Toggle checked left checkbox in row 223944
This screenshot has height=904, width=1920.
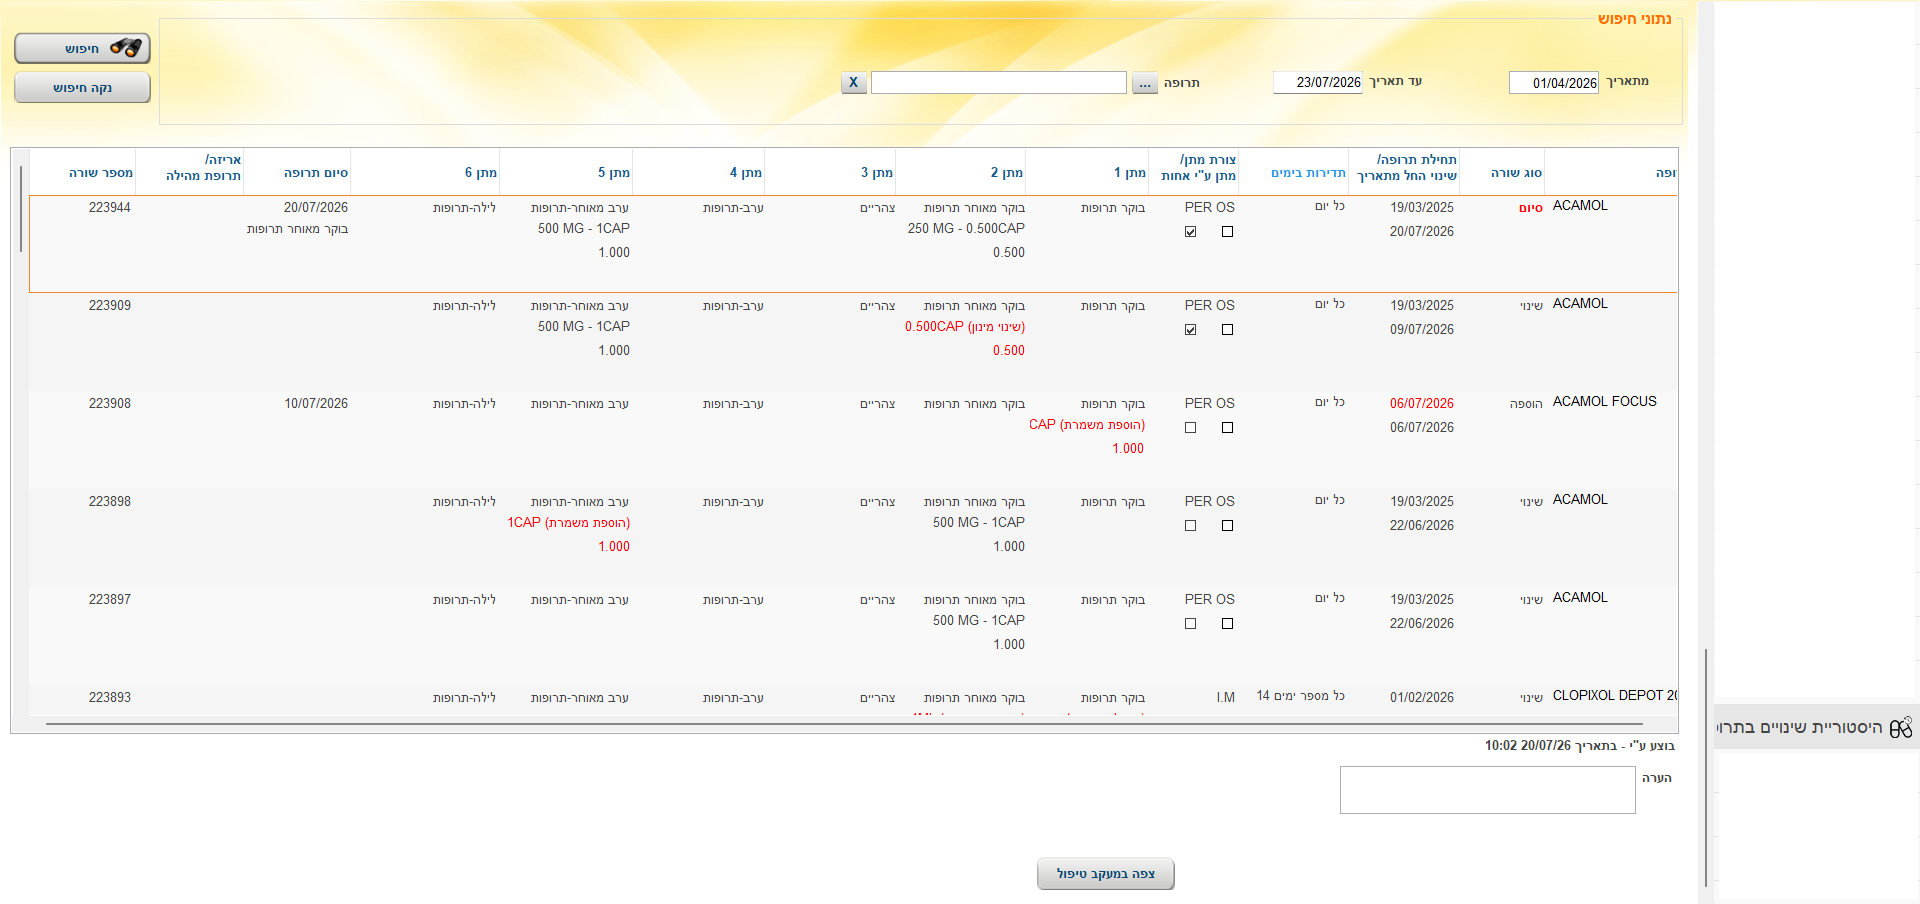coord(1190,231)
